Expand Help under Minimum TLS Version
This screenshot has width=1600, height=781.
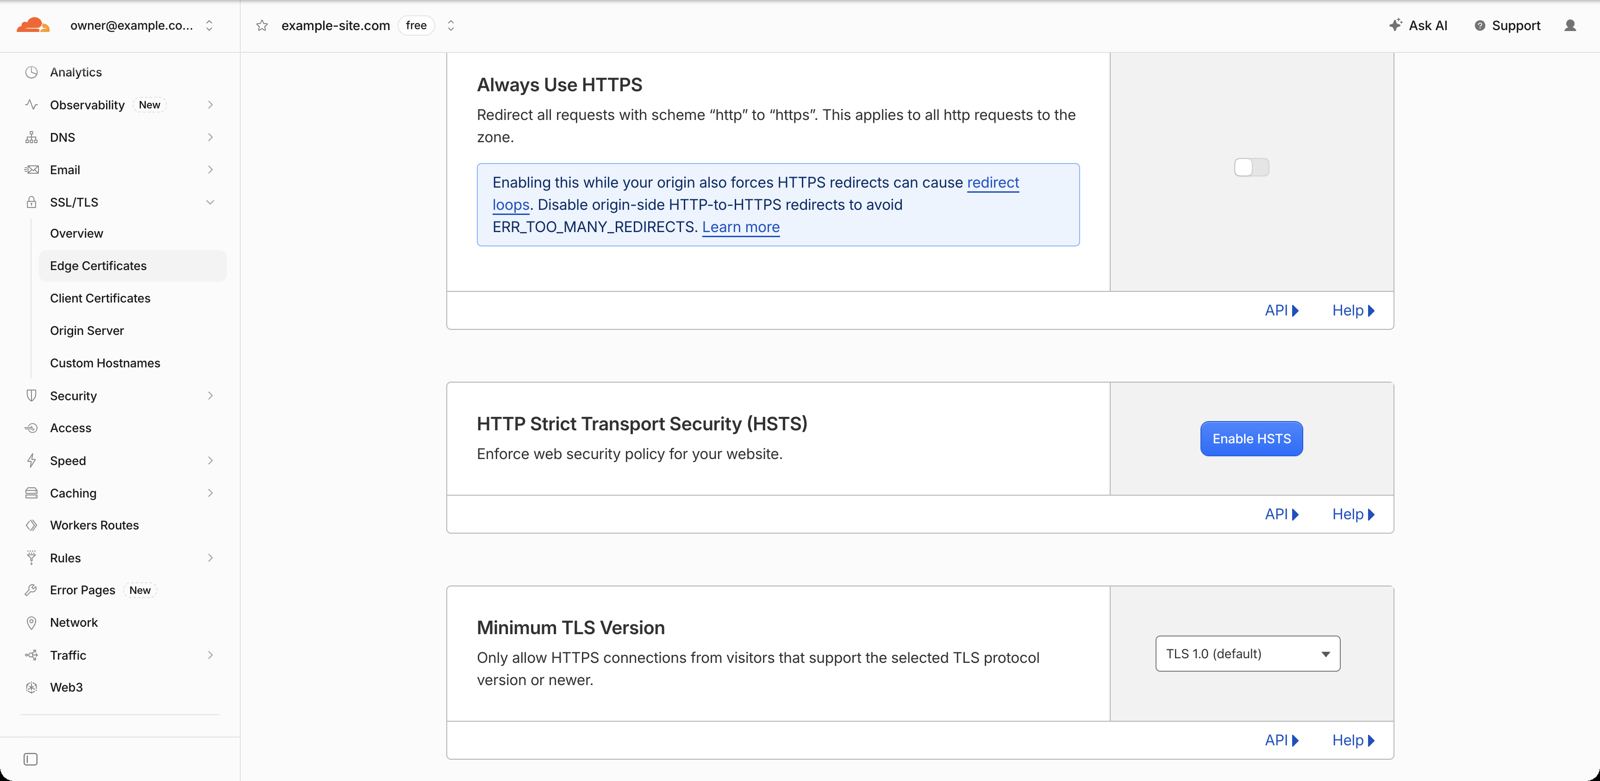1353,741
